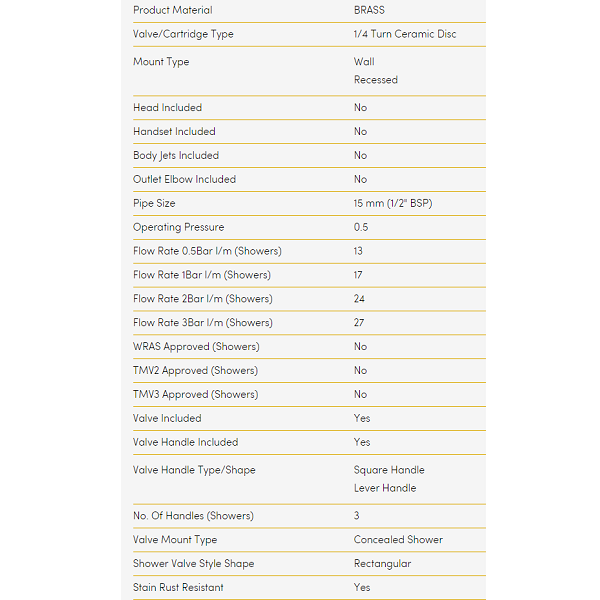Click the Operating Pressure label
The height and width of the screenshot is (600, 600).
point(178,228)
